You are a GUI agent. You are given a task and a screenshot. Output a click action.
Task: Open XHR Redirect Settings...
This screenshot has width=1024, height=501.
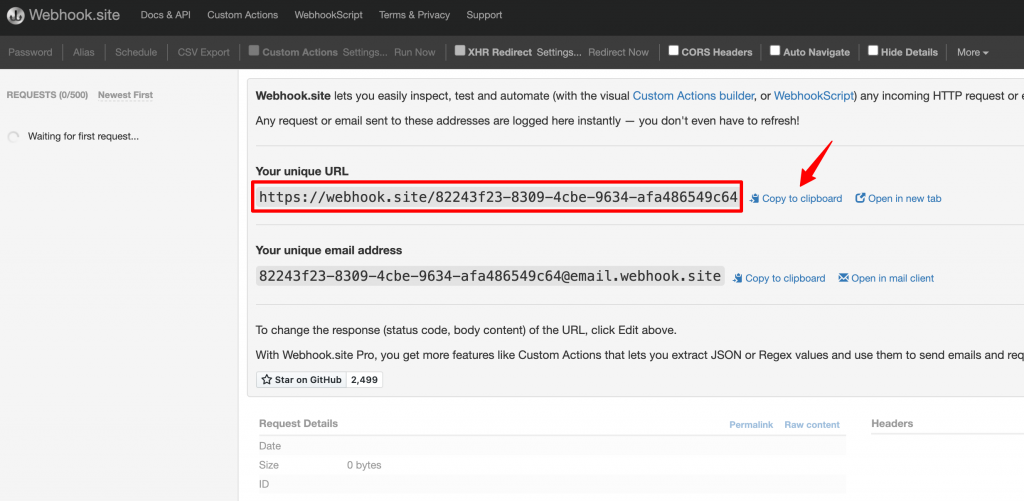[x=559, y=52]
